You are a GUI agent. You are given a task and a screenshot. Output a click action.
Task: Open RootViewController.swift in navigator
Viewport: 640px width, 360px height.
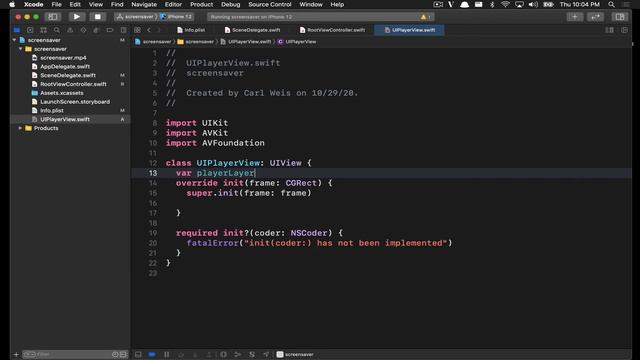tap(73, 84)
